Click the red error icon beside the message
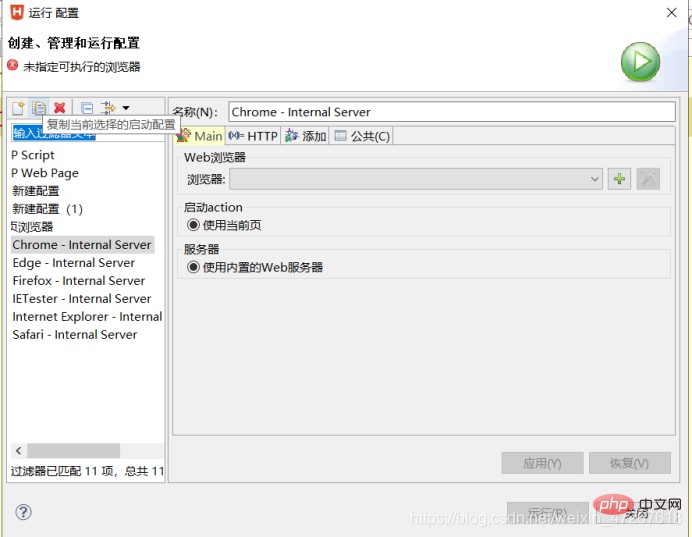This screenshot has width=692, height=537. coord(13,66)
